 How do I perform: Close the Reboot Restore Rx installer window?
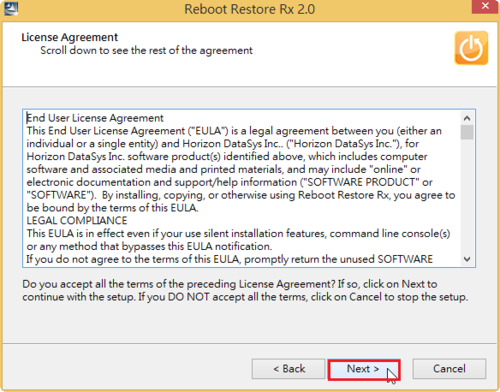(485, 6)
